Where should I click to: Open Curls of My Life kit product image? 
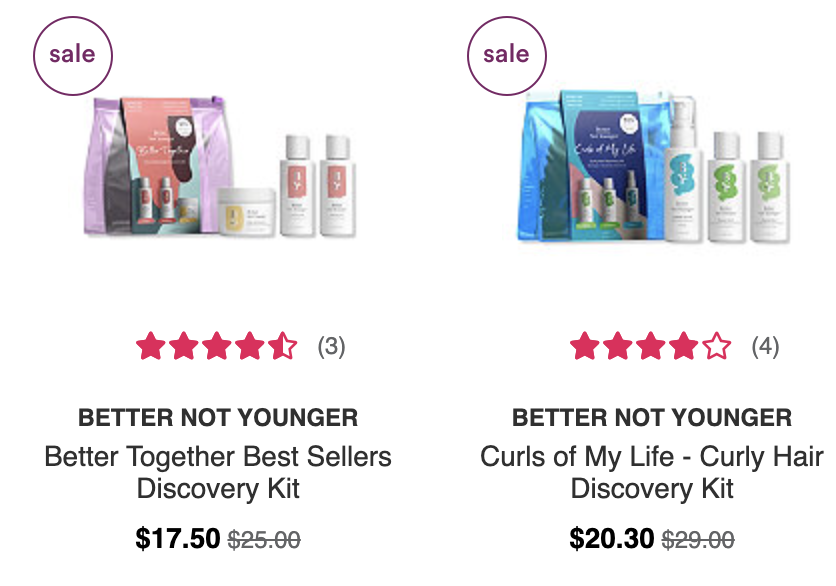(654, 167)
